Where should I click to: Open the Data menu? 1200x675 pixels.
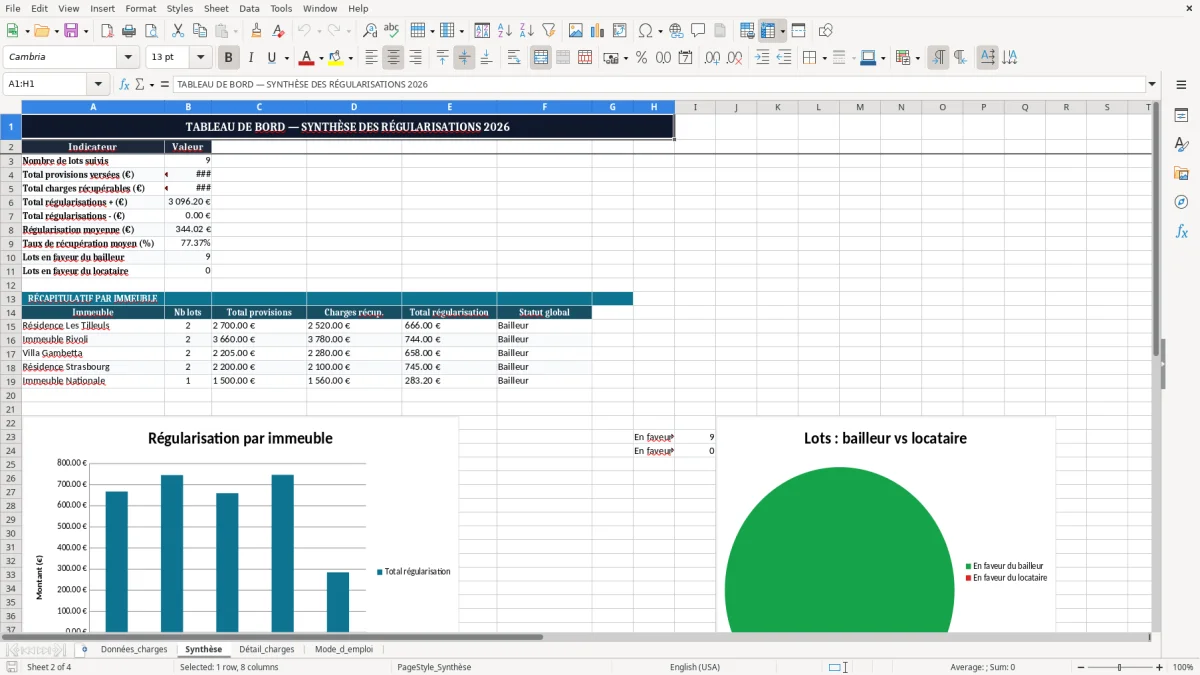(249, 8)
